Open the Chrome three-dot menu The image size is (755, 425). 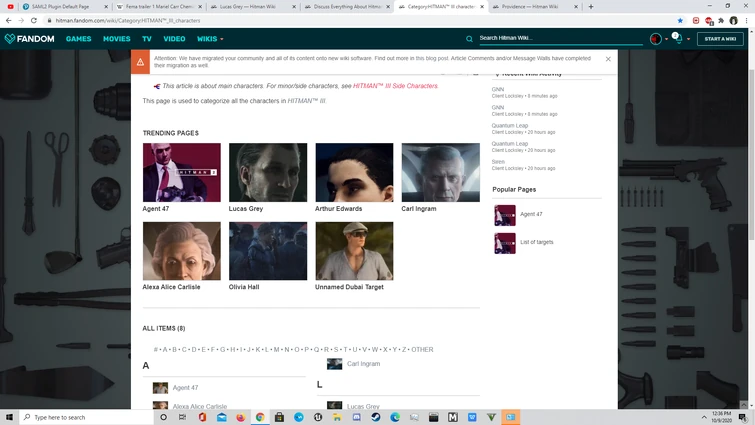point(746,21)
